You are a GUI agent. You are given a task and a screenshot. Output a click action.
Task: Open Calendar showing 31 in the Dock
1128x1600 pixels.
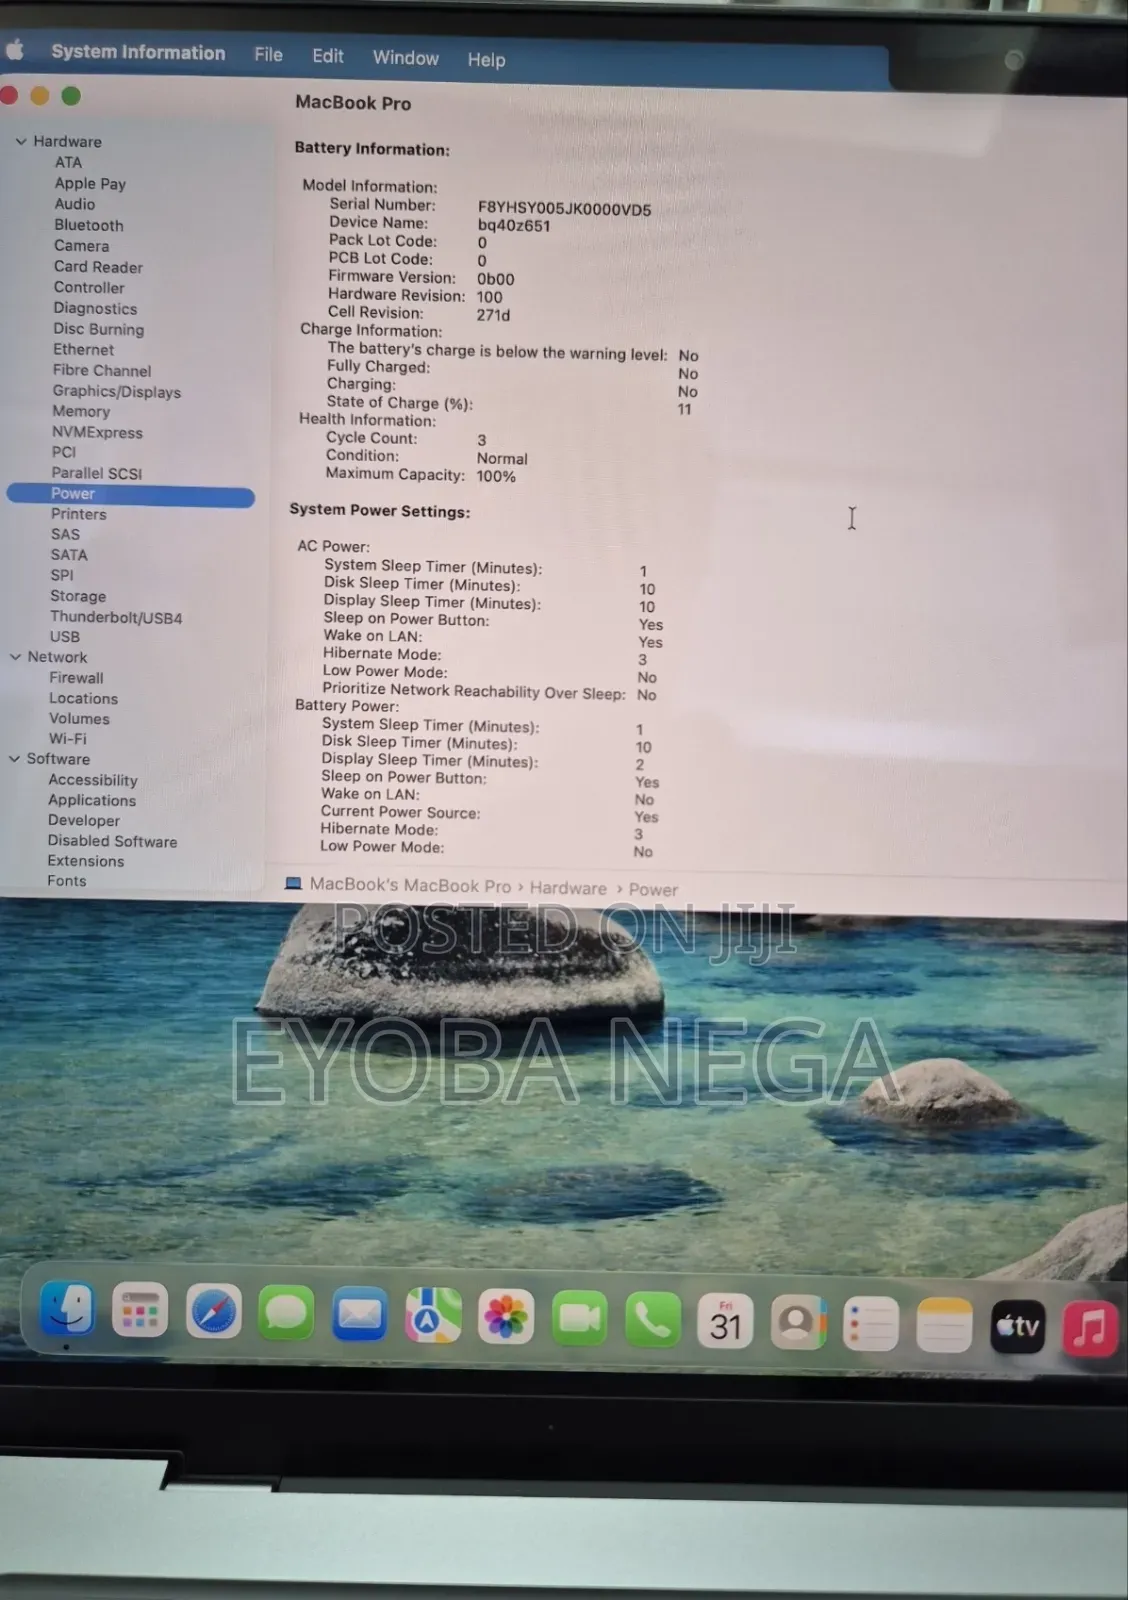725,1322
